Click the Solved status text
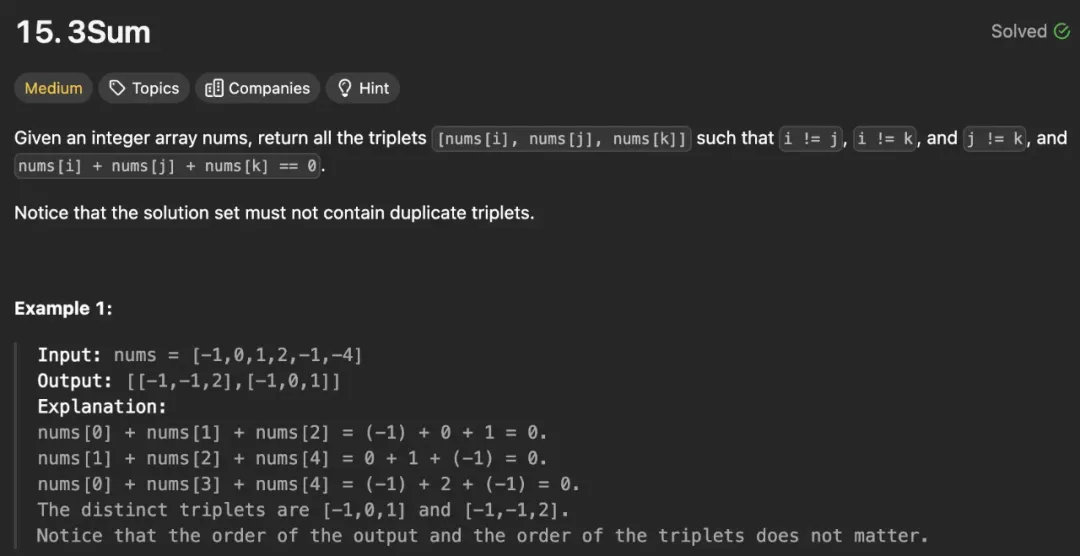 (x=1018, y=31)
